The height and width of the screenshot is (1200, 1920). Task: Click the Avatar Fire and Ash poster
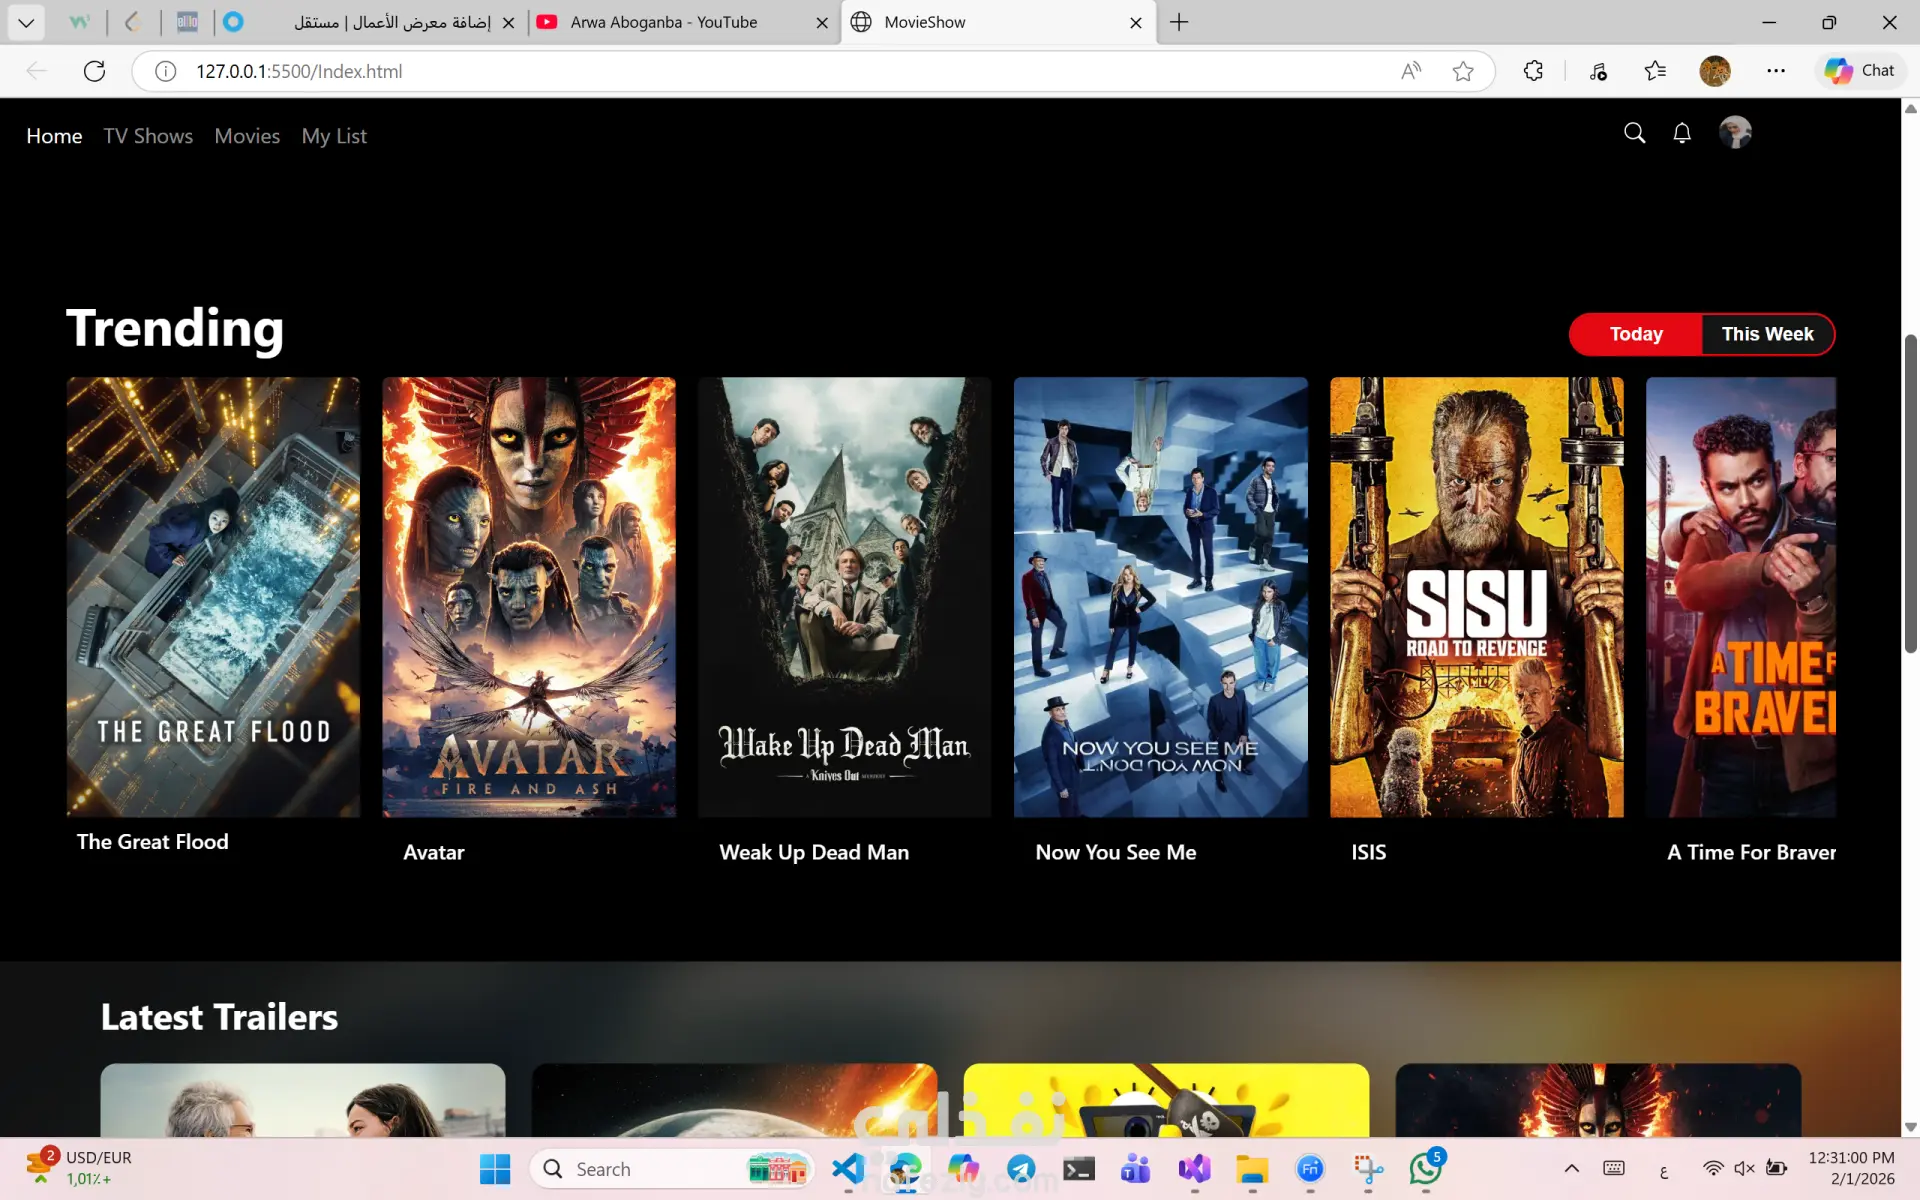529,597
